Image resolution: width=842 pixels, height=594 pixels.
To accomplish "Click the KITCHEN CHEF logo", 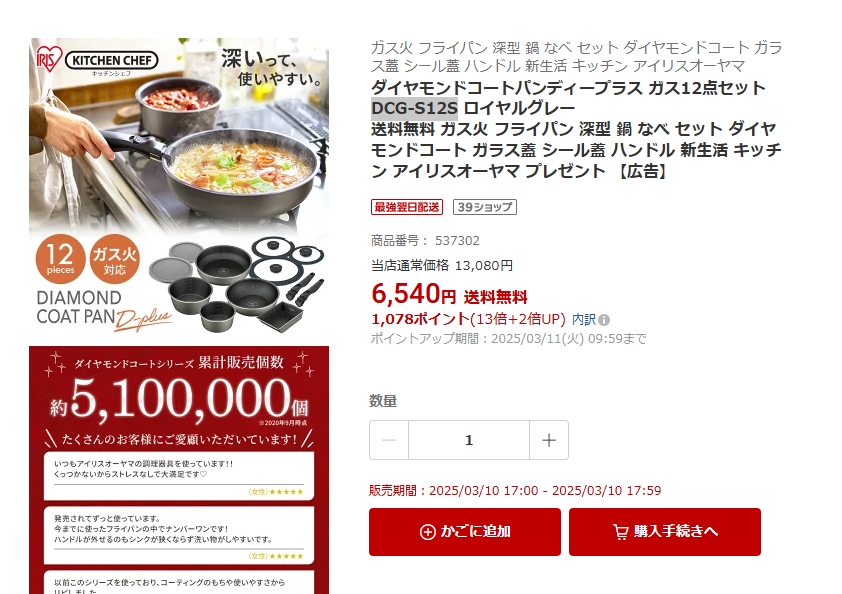I will [112, 60].
